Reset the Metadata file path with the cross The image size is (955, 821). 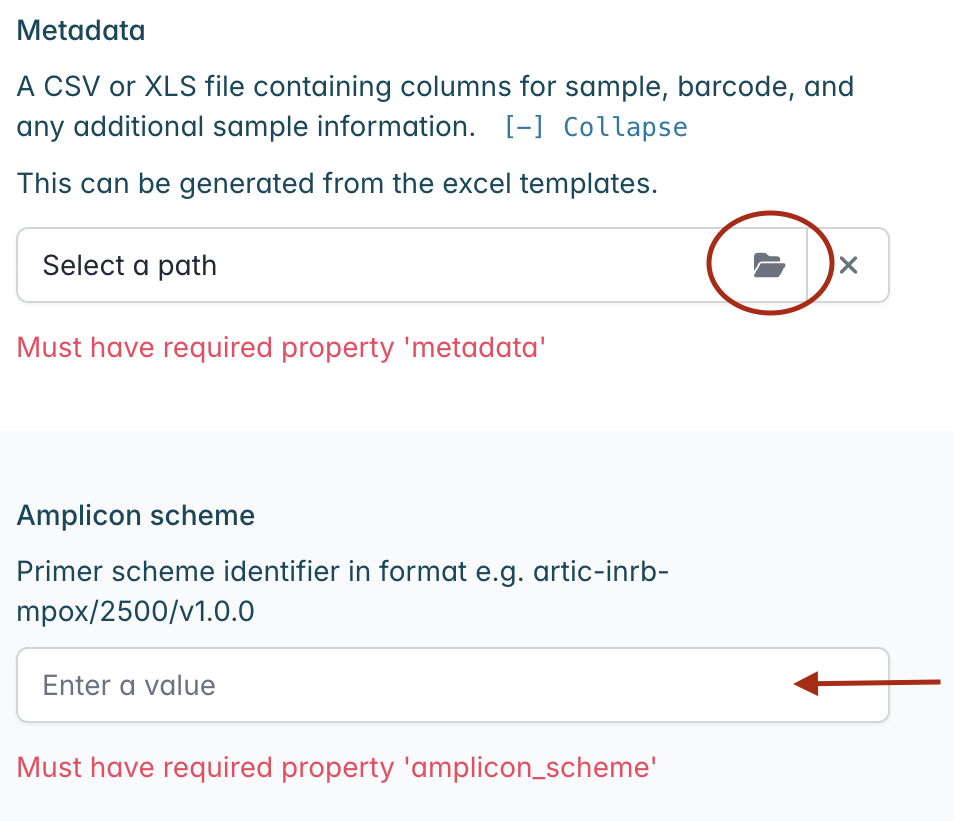tap(848, 265)
